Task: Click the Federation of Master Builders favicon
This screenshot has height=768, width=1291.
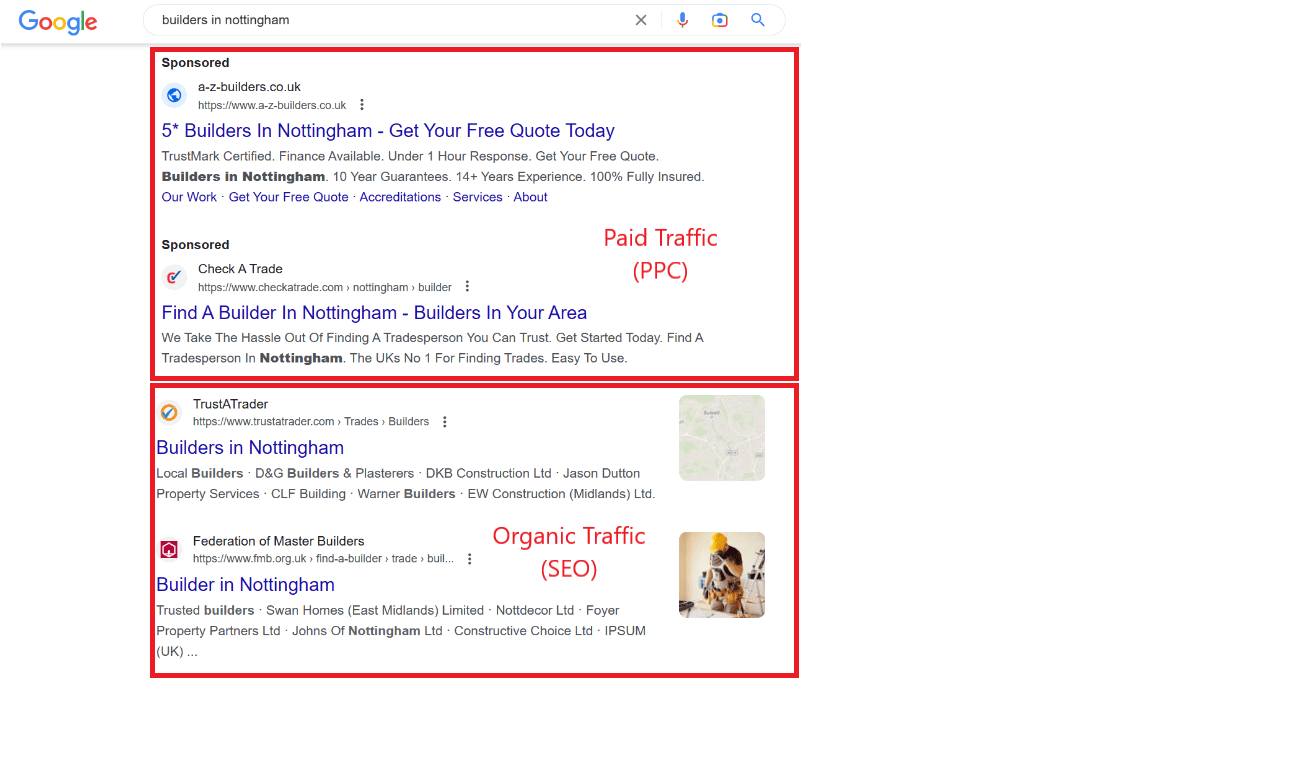Action: coord(169,549)
